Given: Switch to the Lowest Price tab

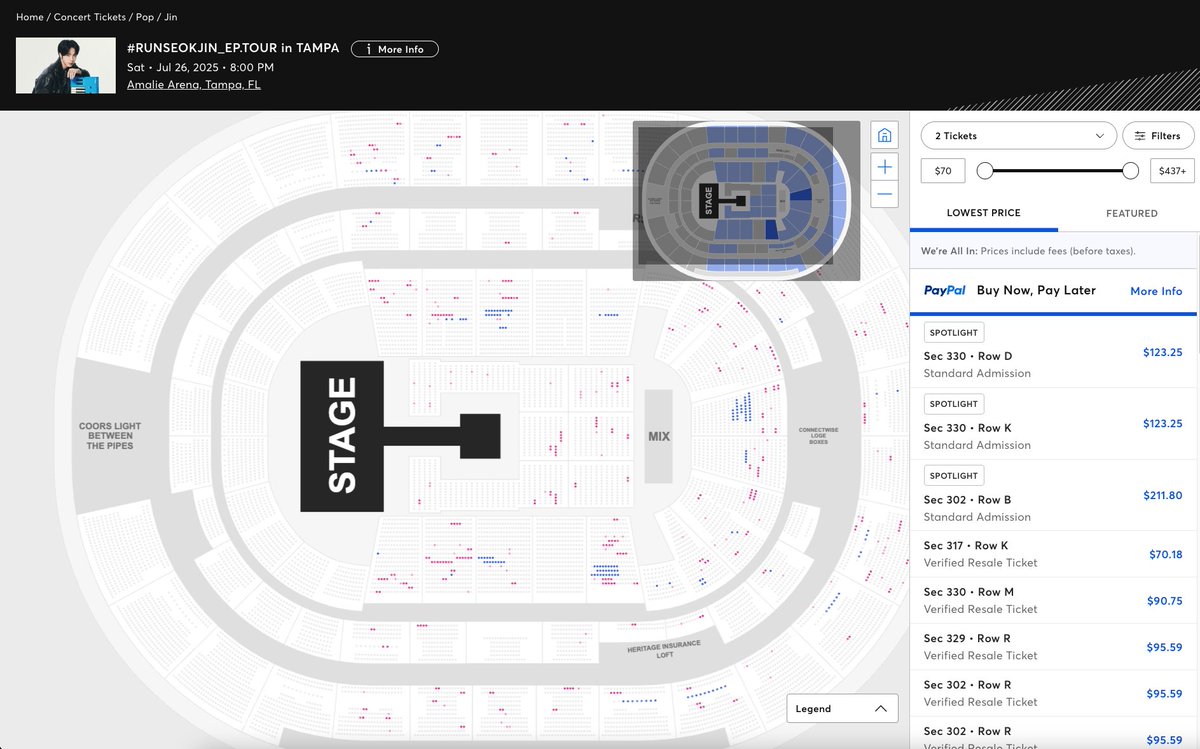Looking at the screenshot, I should coord(983,213).
